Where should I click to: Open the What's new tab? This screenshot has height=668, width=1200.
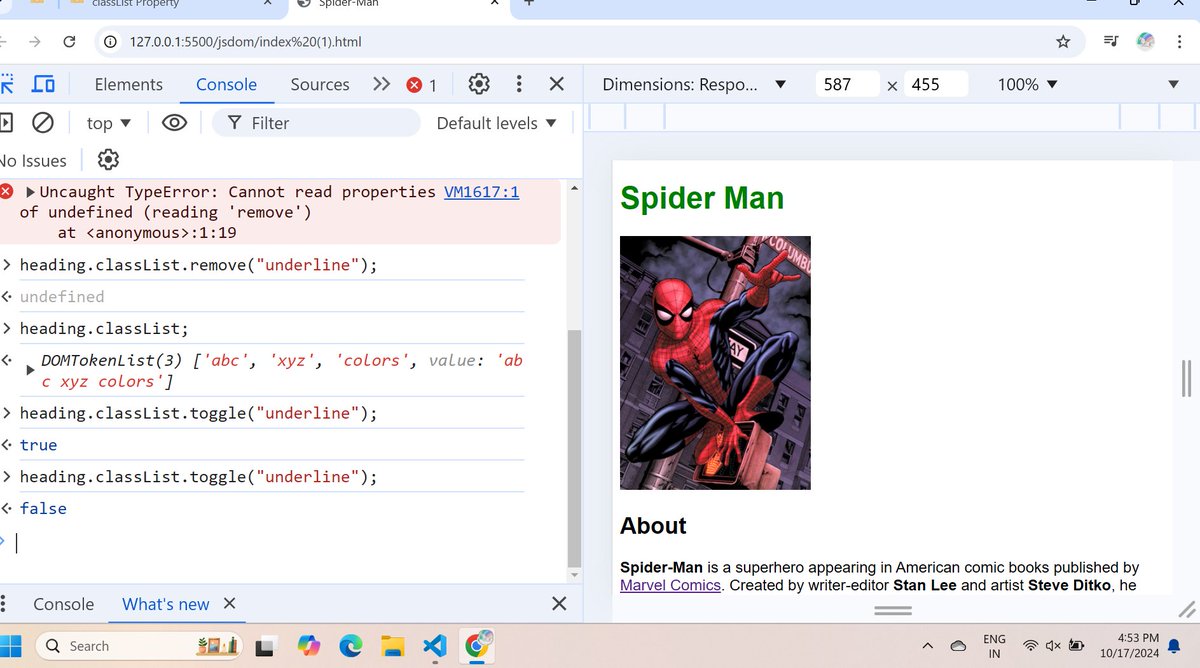[165, 604]
